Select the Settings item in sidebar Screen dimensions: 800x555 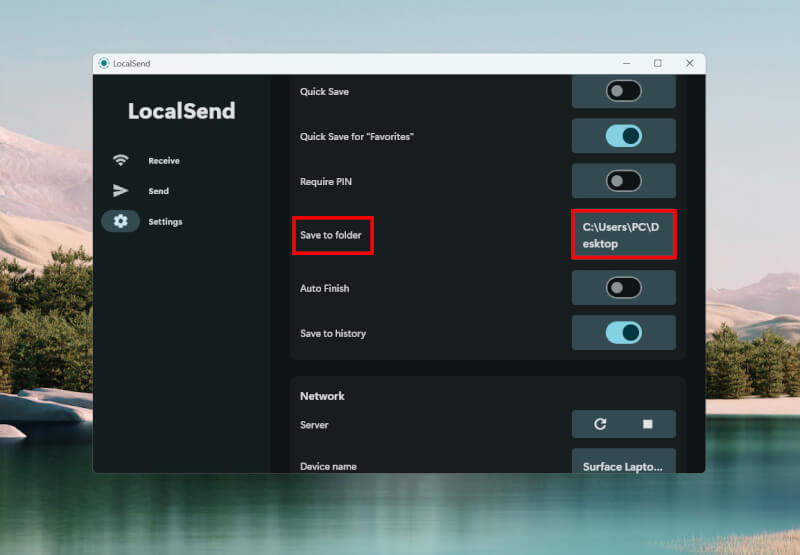coord(165,221)
